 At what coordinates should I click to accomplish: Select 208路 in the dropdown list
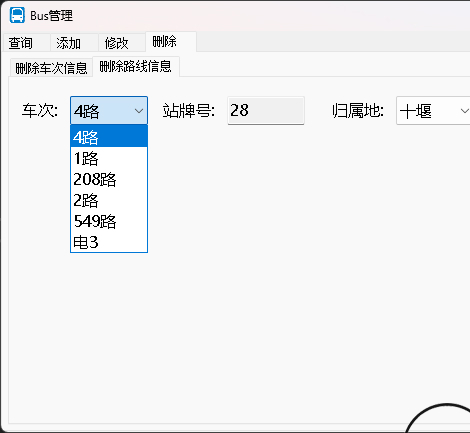click(109, 179)
